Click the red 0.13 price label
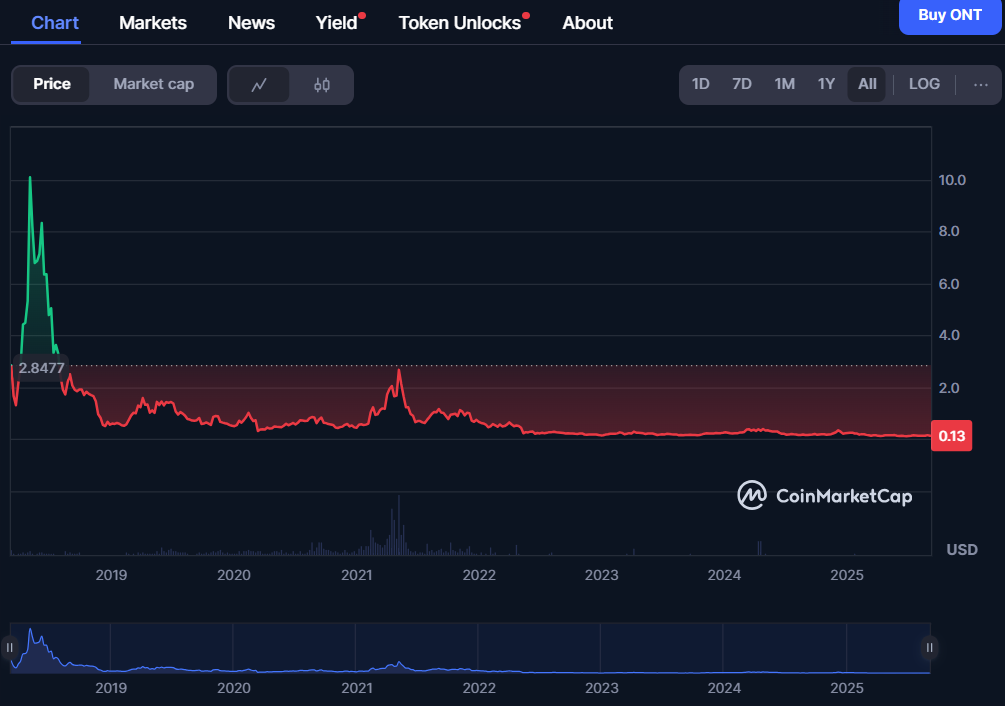The width and height of the screenshot is (1005, 706). click(951, 436)
